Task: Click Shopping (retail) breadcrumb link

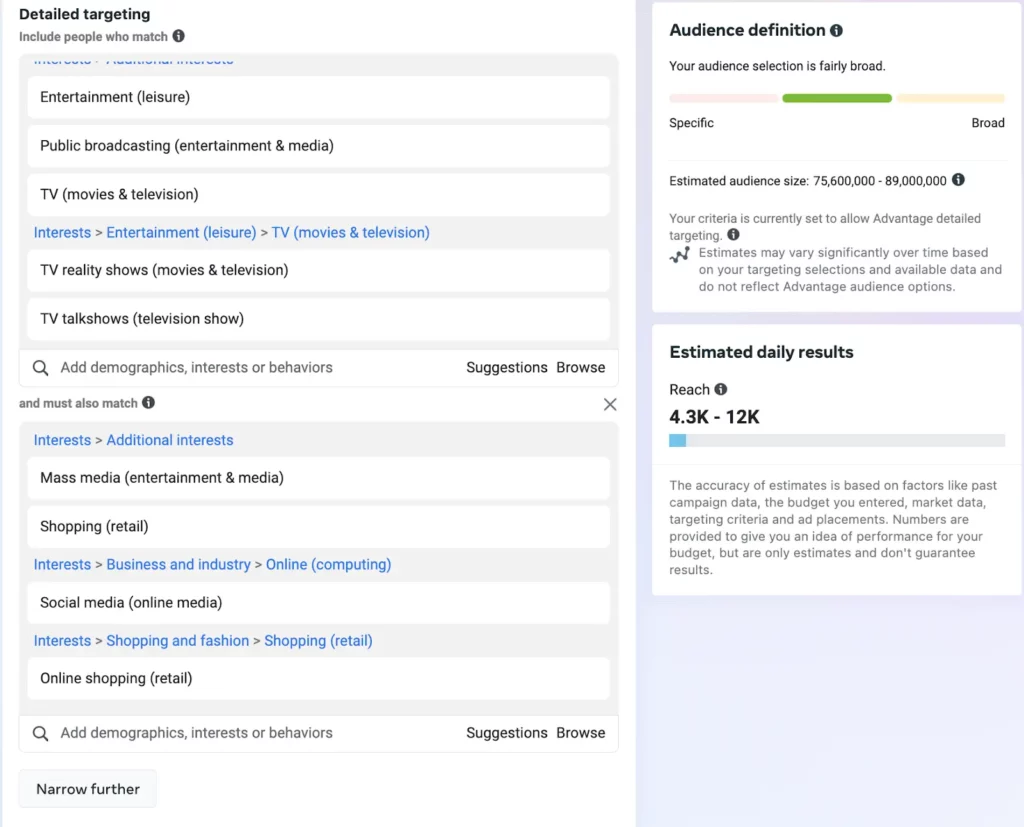Action: (318, 641)
